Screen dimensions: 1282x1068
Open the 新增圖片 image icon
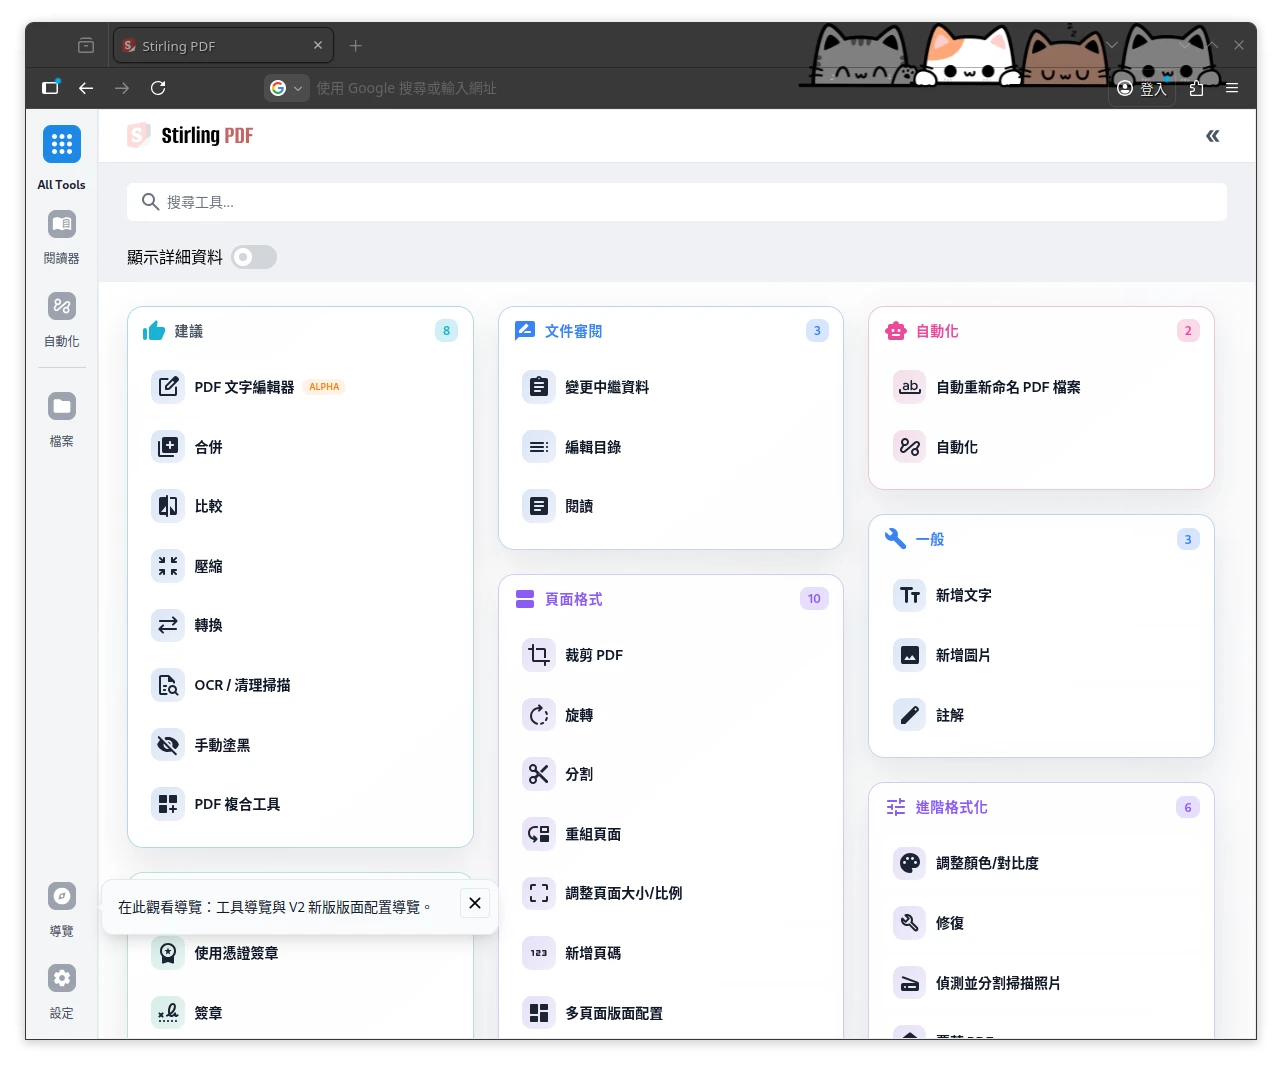click(x=910, y=655)
